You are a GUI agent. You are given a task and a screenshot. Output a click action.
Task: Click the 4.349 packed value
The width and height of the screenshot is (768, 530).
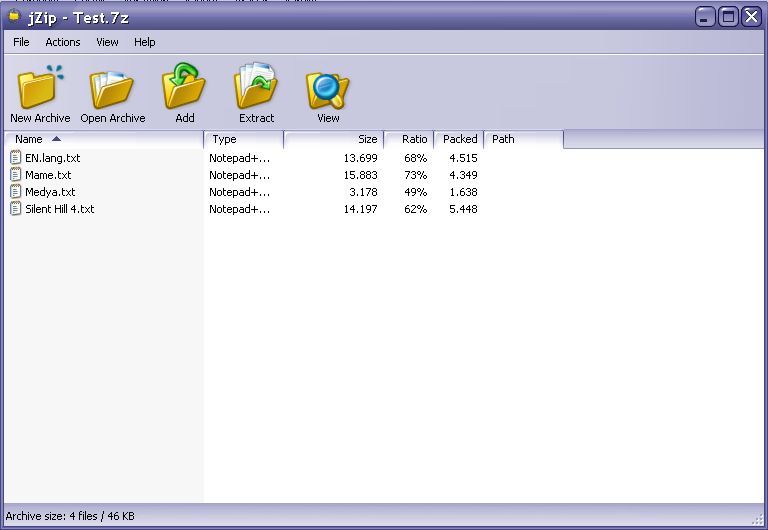463,175
